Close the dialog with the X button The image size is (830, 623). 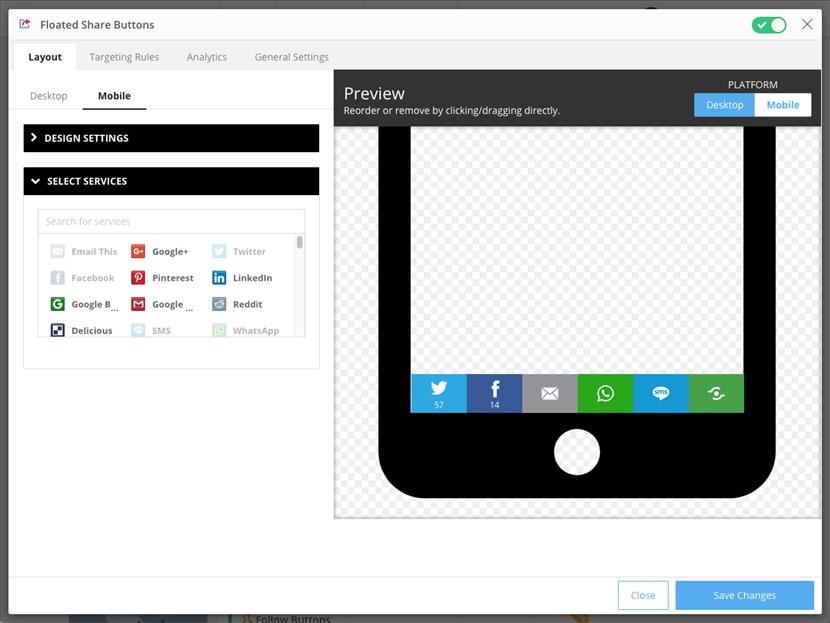[807, 24]
